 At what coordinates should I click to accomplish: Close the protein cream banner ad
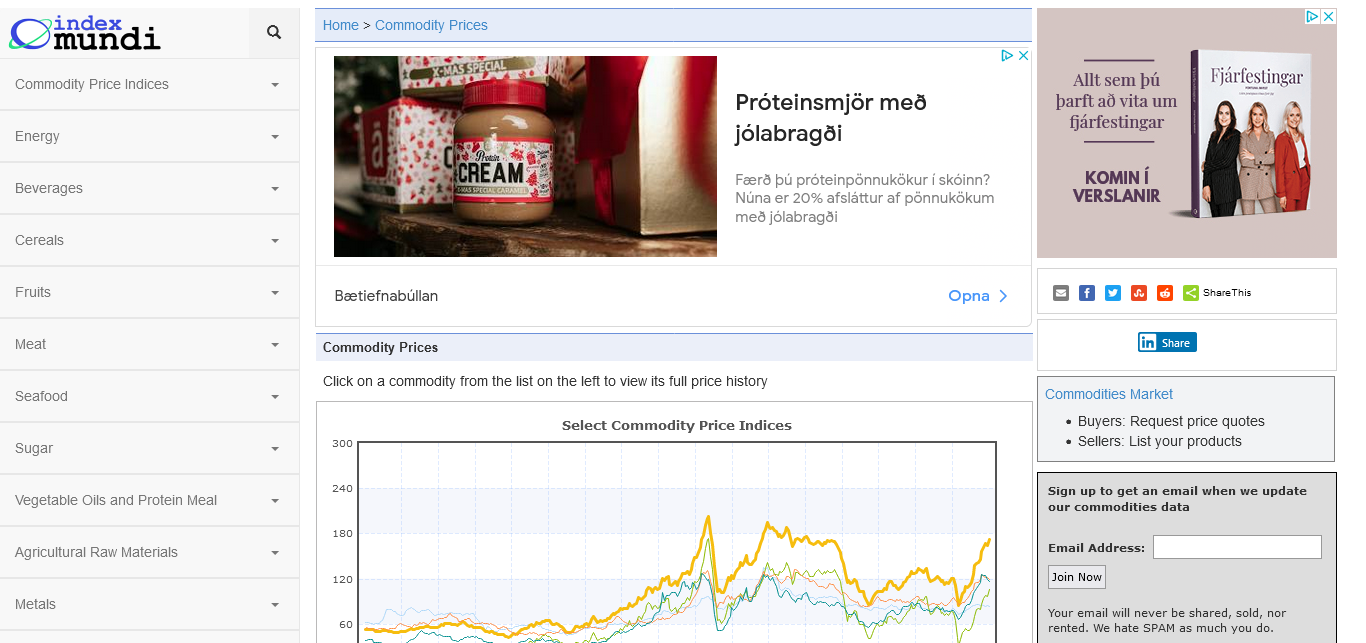point(1023,56)
